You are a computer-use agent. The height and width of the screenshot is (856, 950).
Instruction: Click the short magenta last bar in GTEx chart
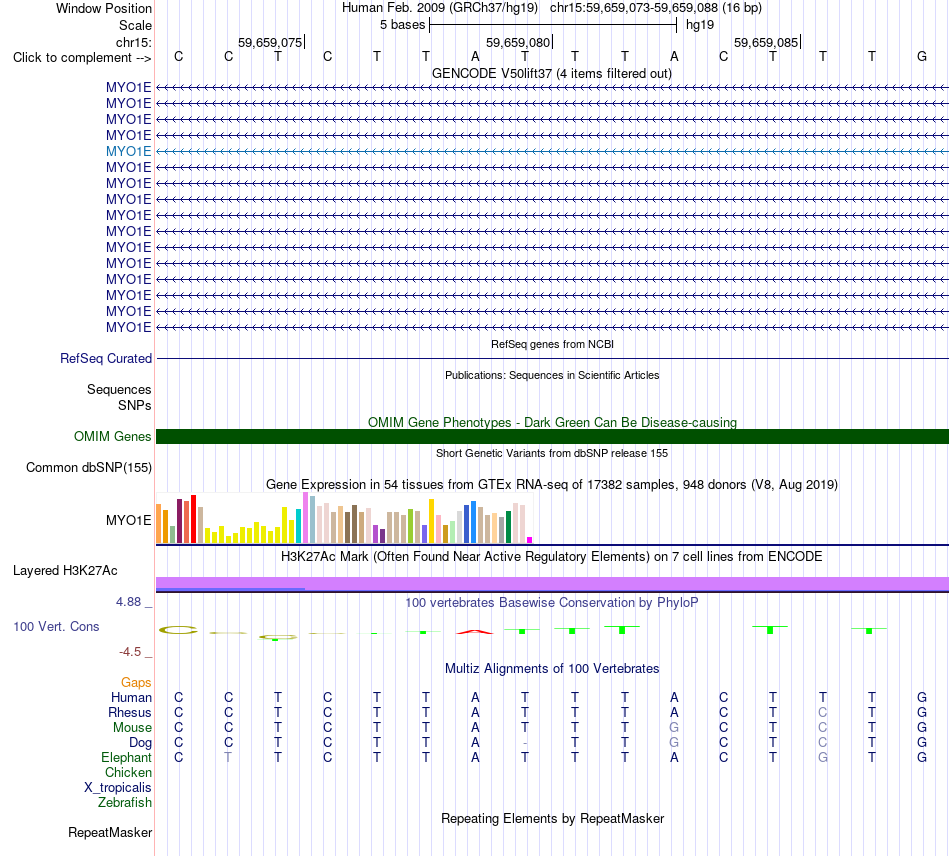(530, 540)
